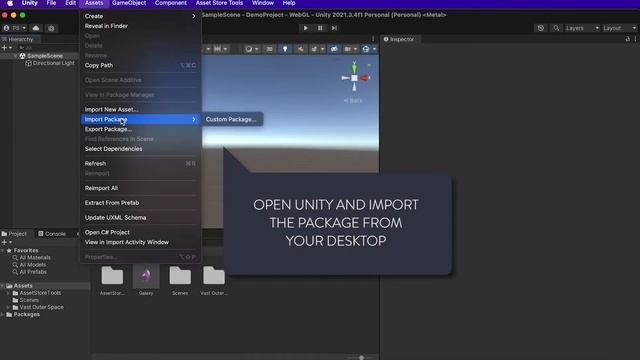Screen dimensions: 640x360
Task: Click the green Y axis on orientation gizmo
Action: (354, 67)
